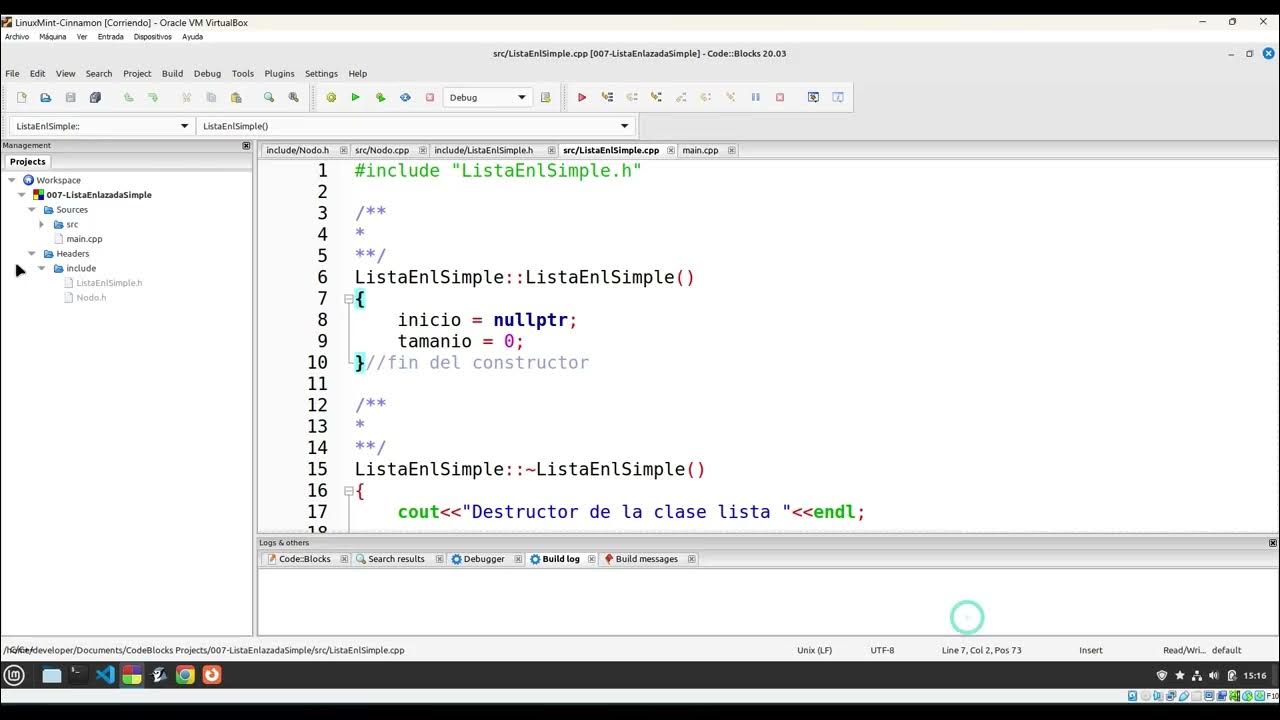The width and height of the screenshot is (1280, 720).
Task: Click the Rebuild icon
Action: [405, 97]
